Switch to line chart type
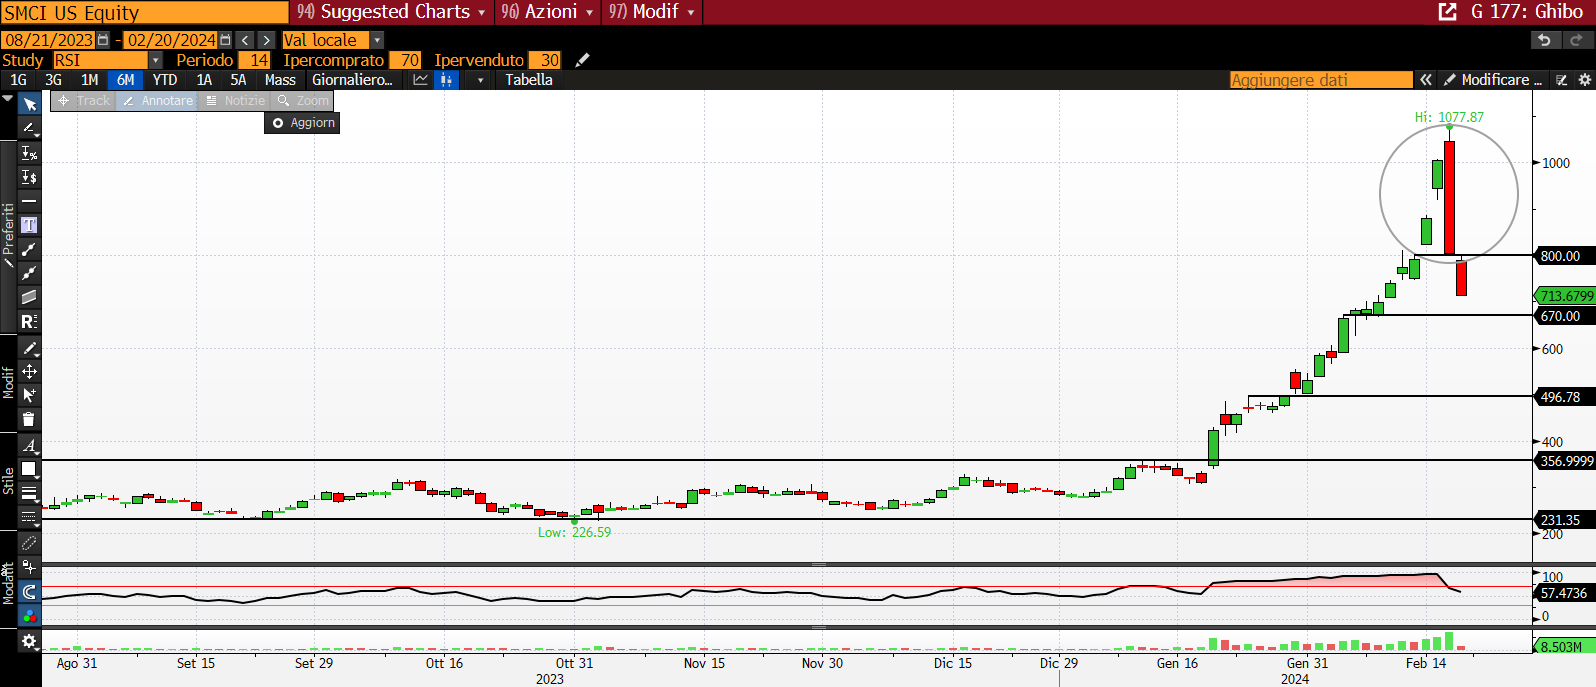1596x687 pixels. [420, 80]
